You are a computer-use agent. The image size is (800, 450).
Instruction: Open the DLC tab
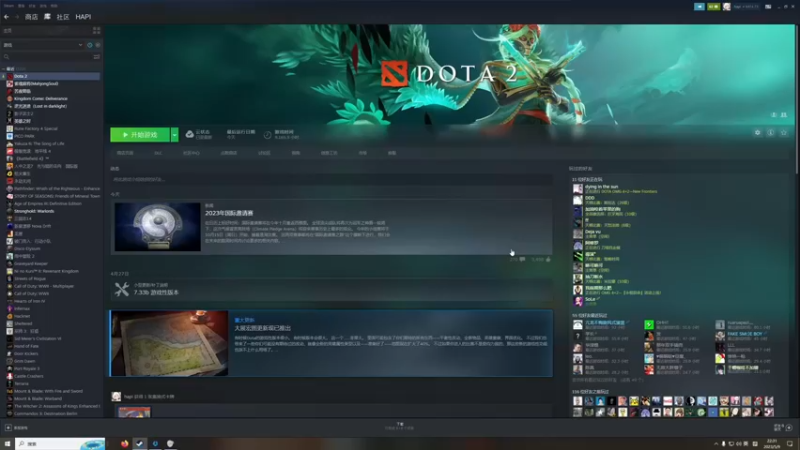coord(158,153)
